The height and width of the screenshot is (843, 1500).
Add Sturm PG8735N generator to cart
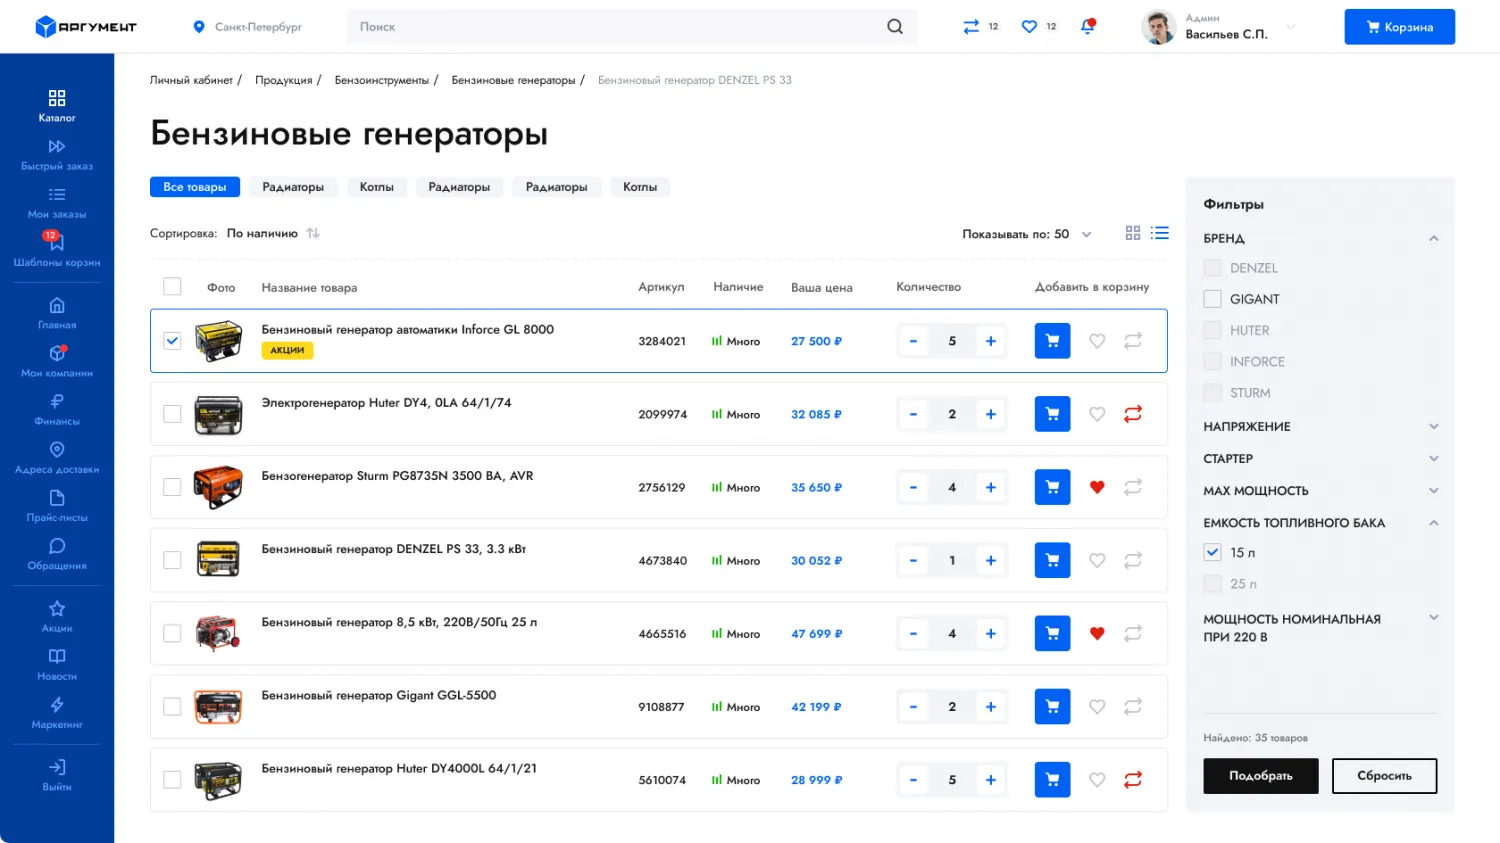(x=1052, y=487)
